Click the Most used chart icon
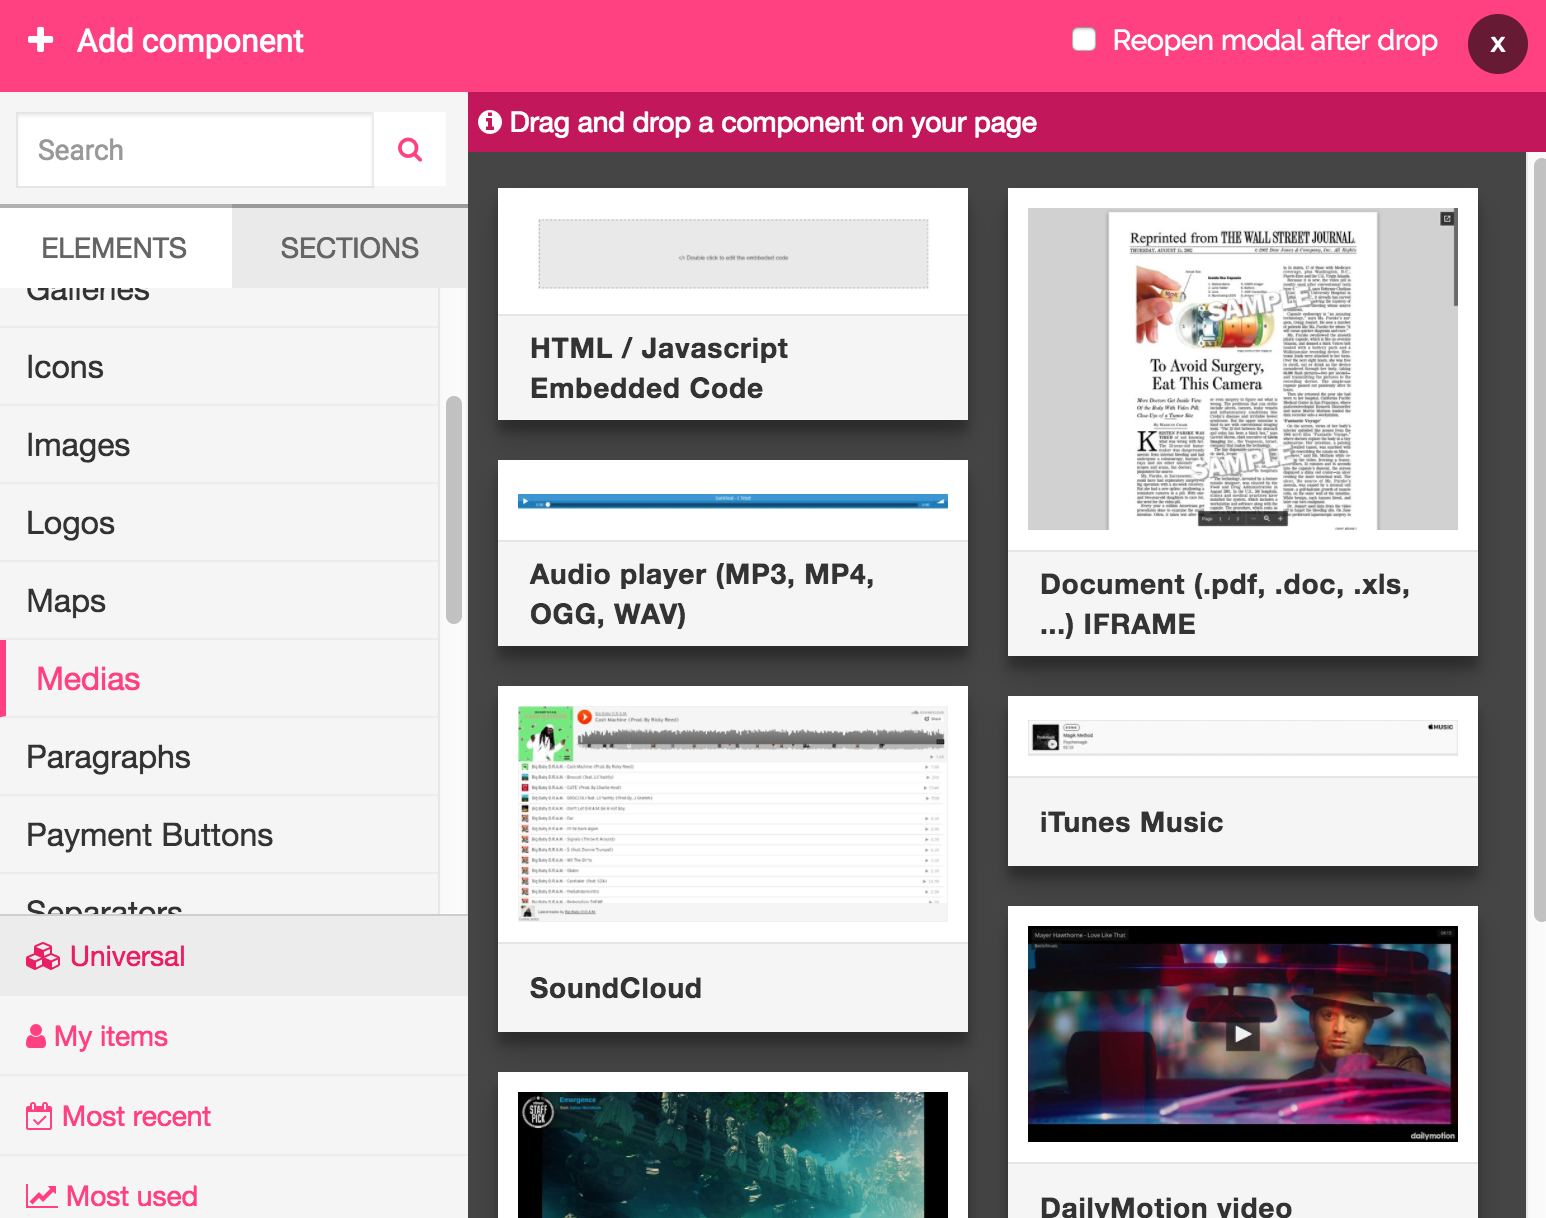 coord(41,1196)
